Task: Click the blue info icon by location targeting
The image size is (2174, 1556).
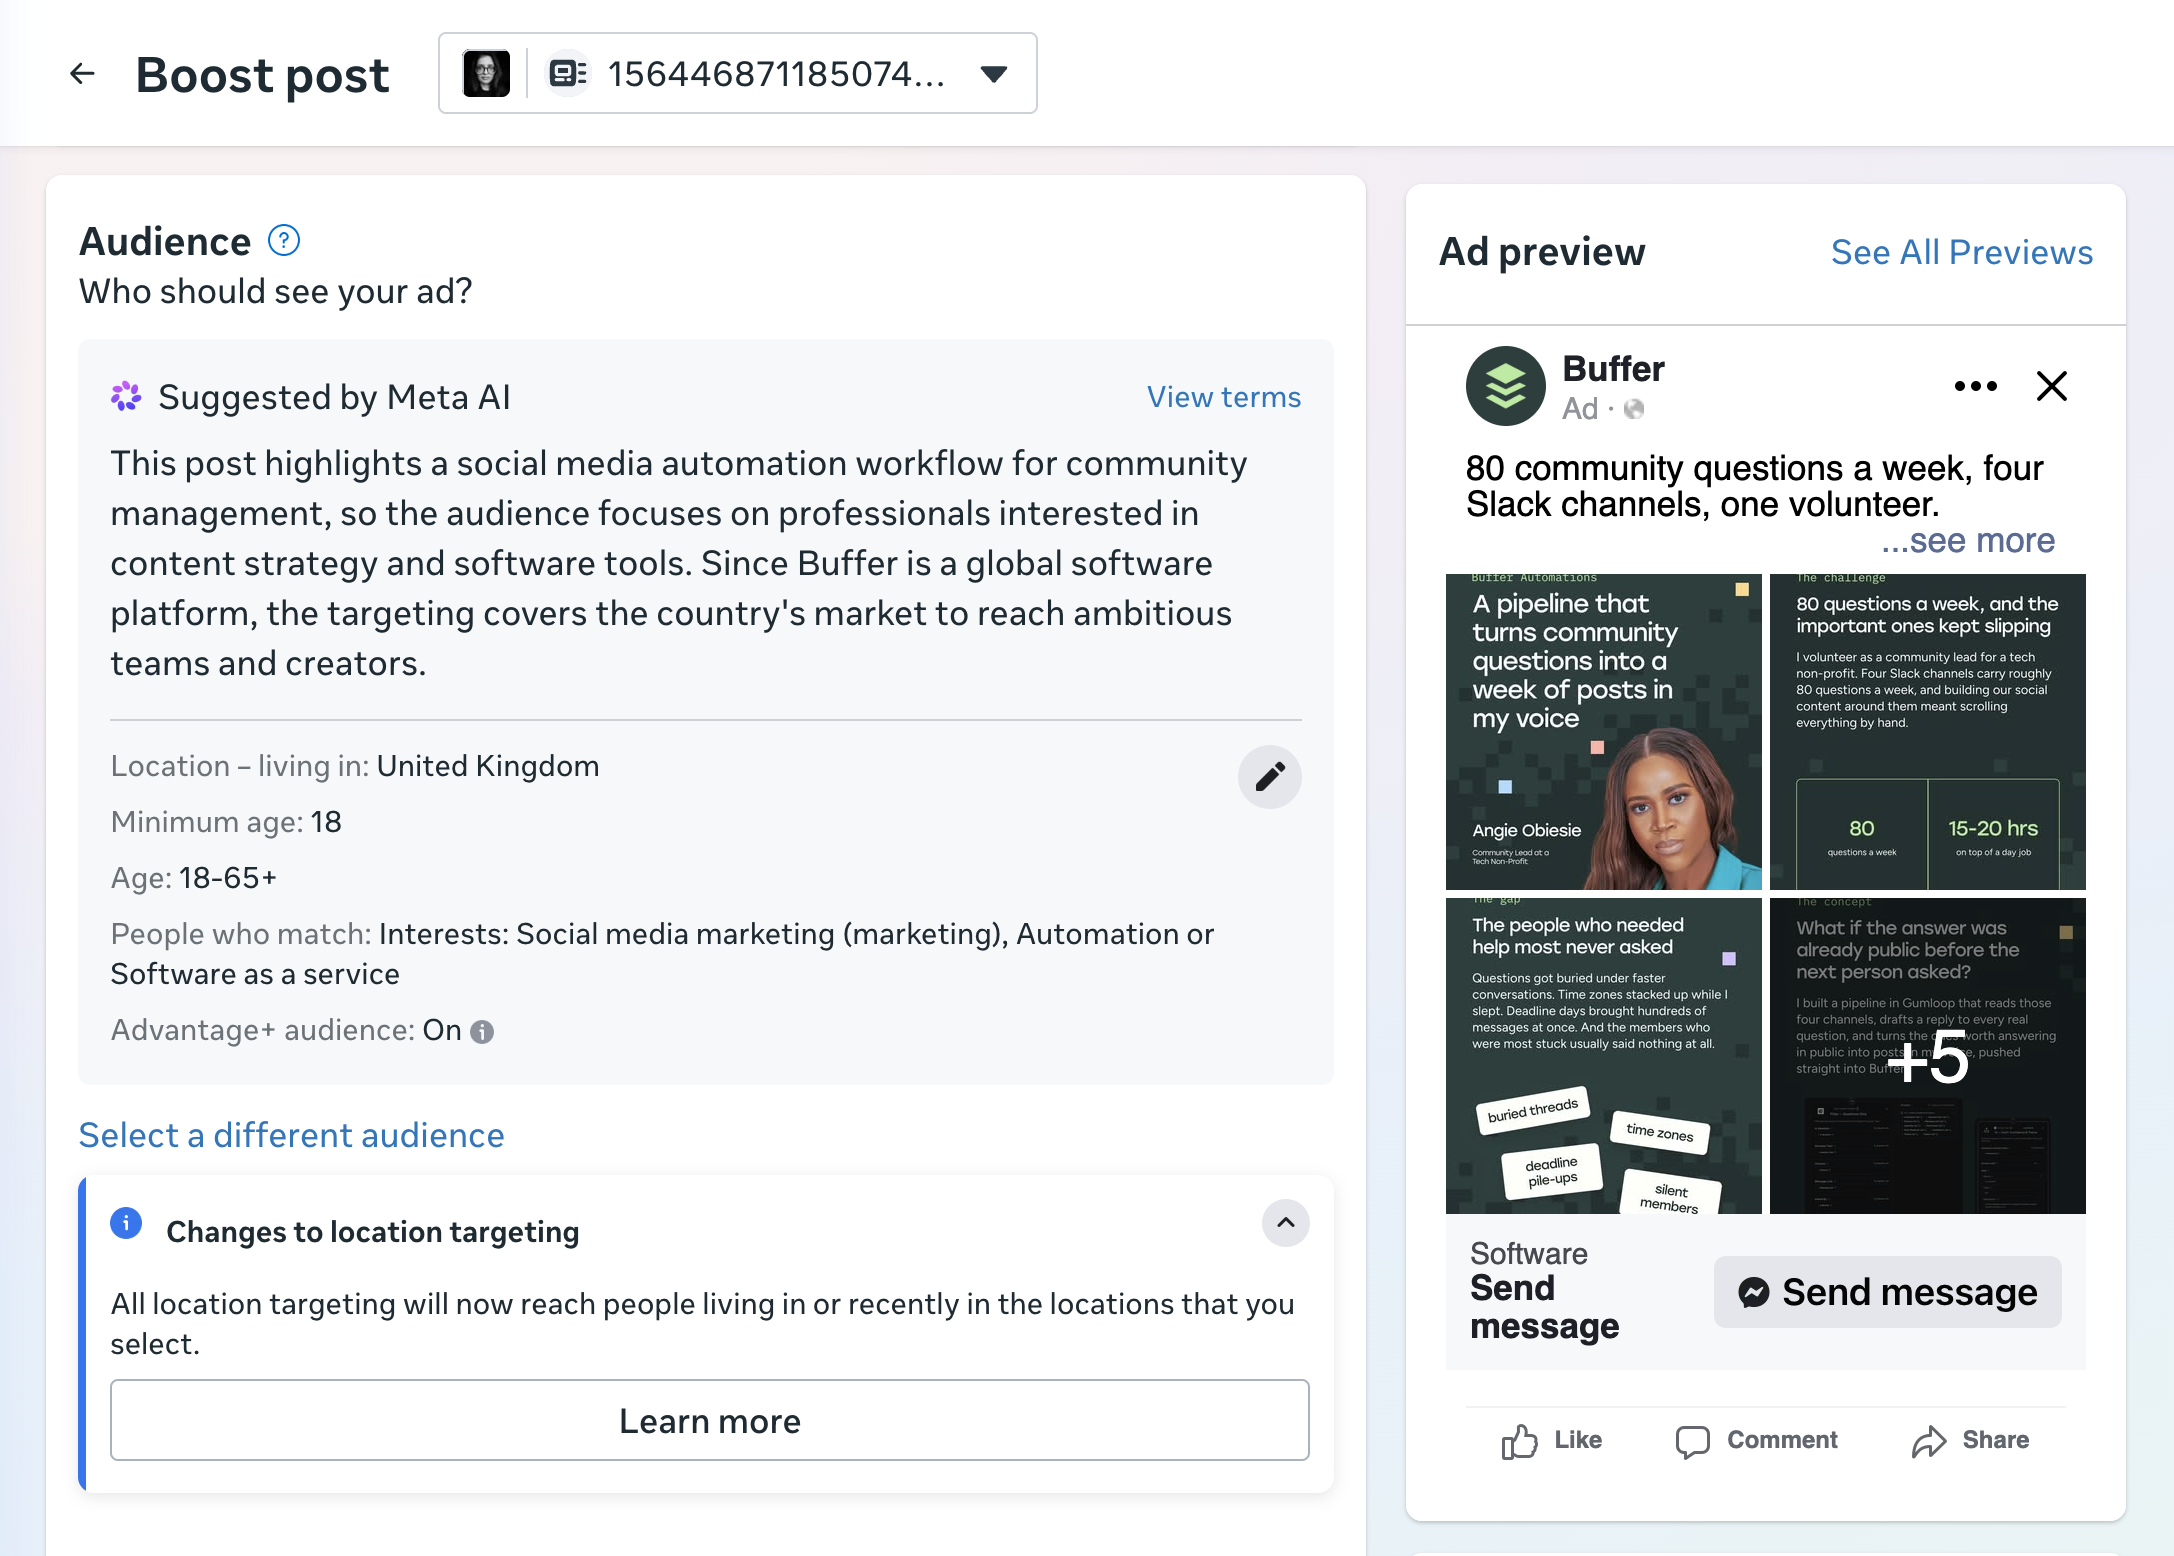Action: [x=126, y=1223]
